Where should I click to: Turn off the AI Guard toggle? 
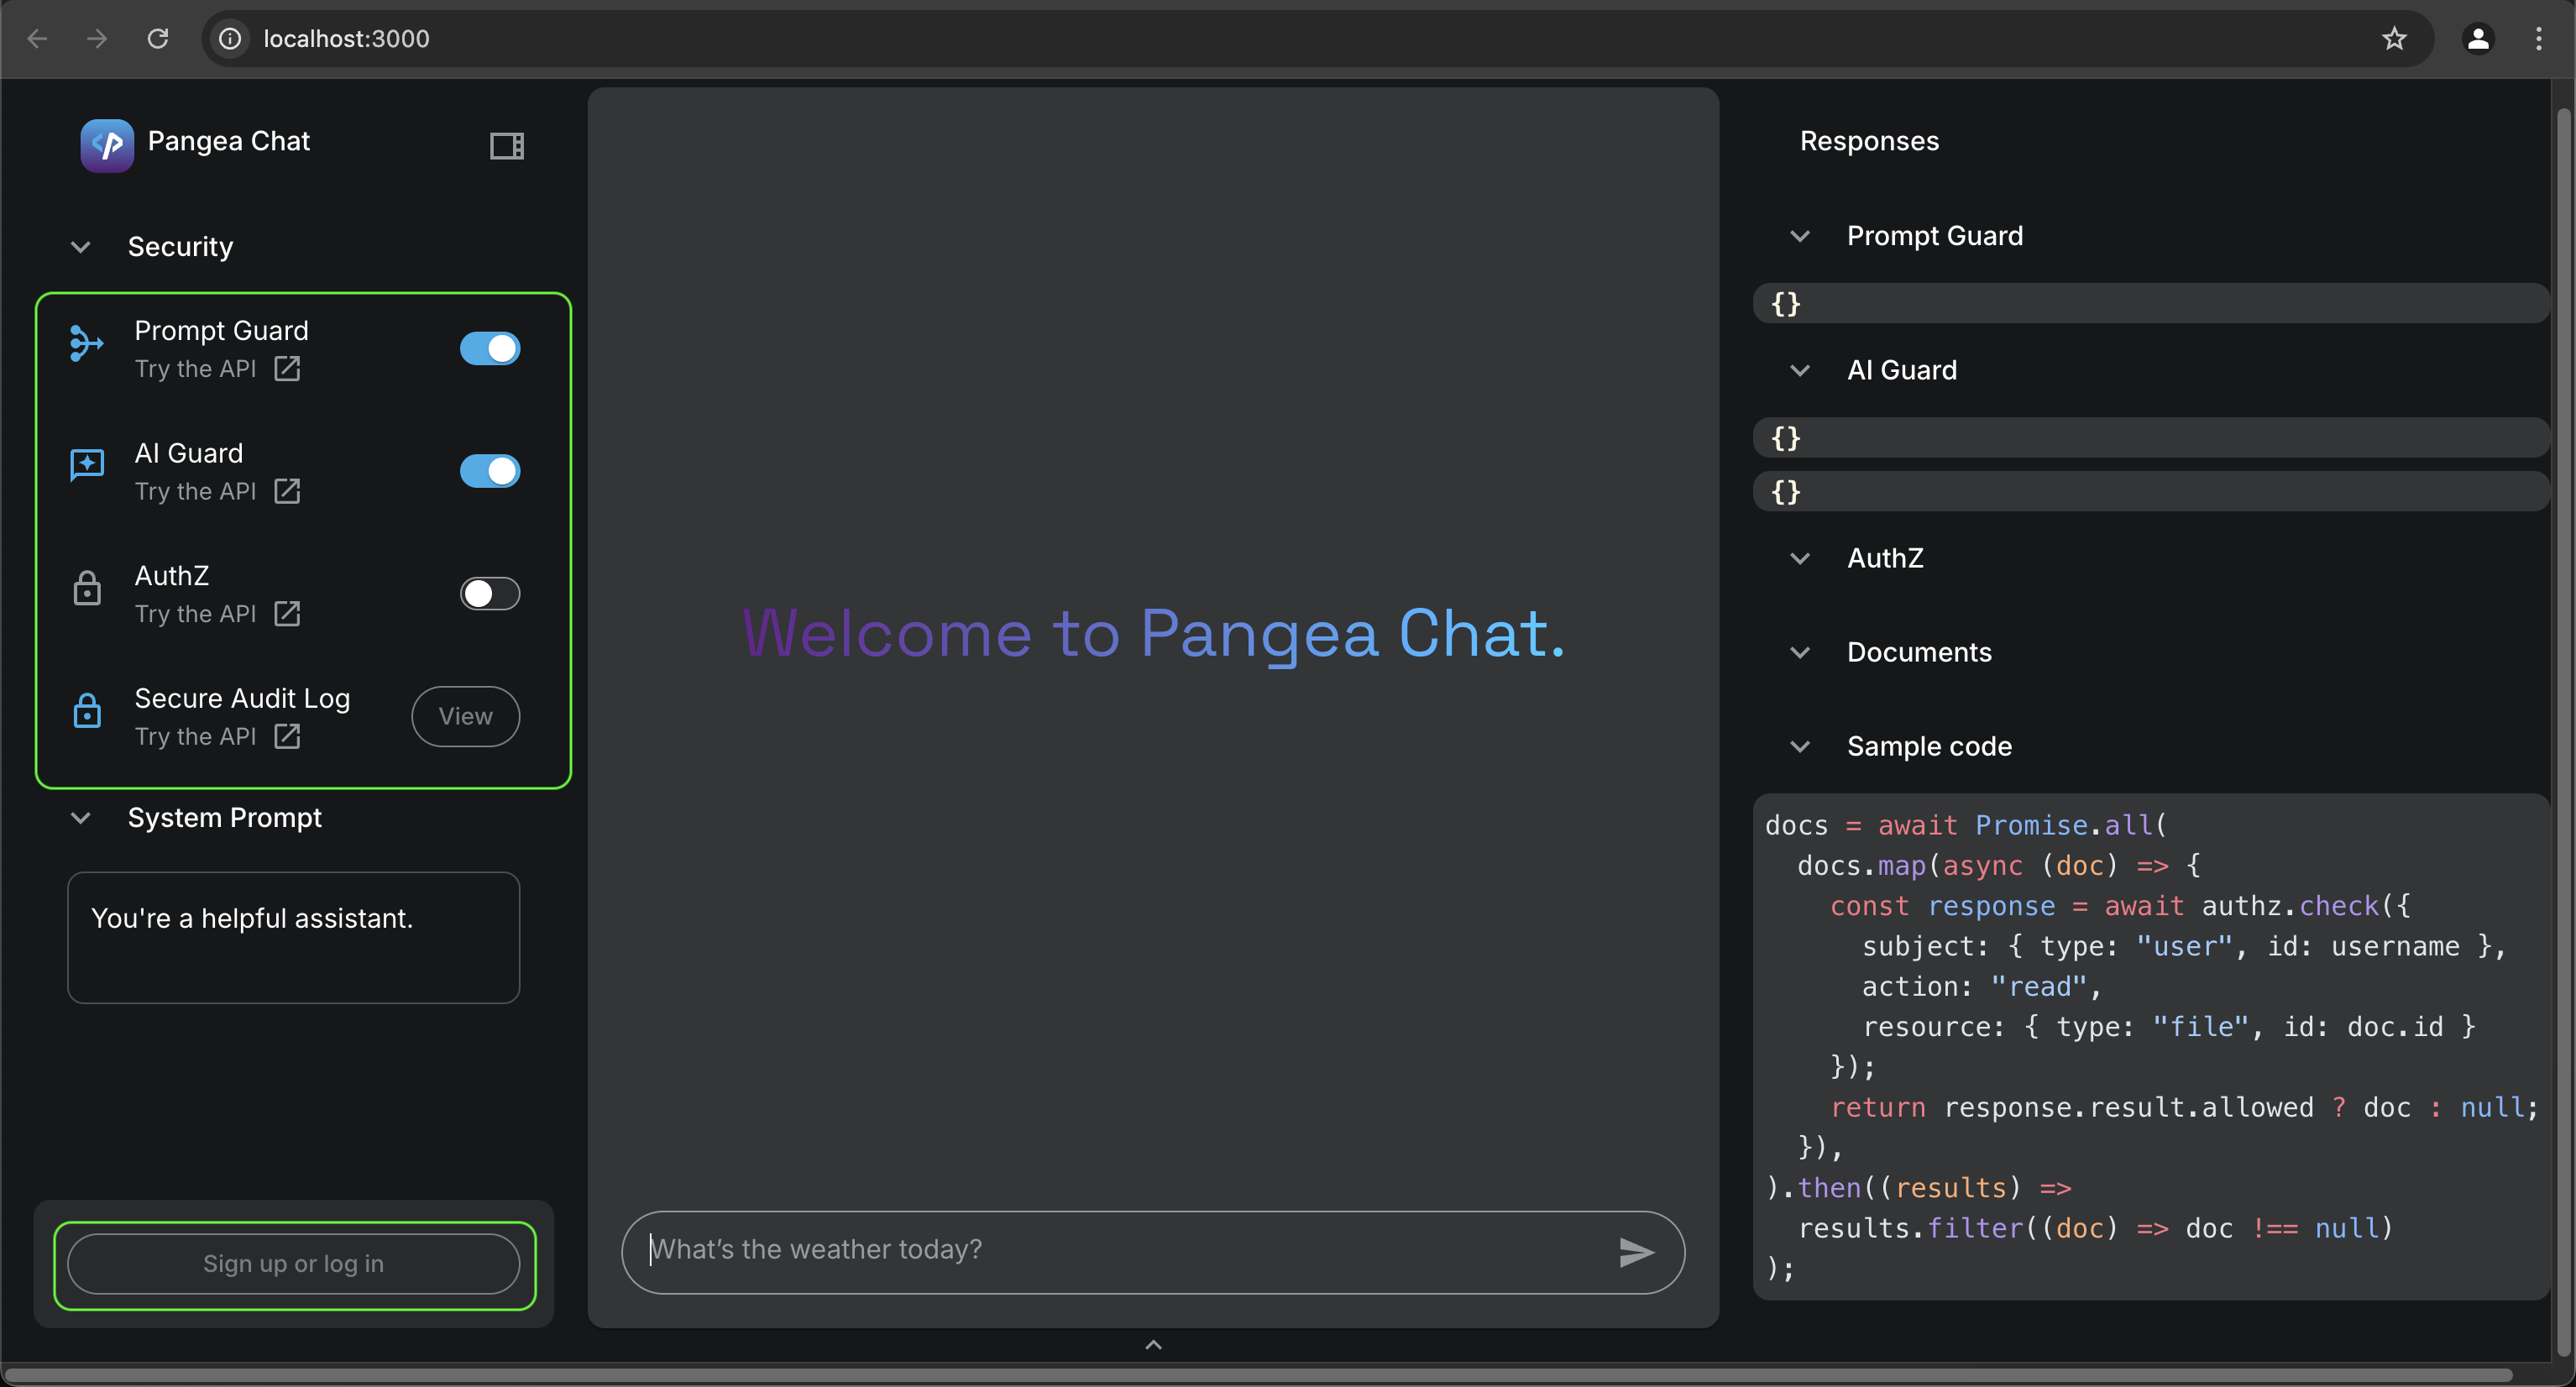tap(490, 471)
